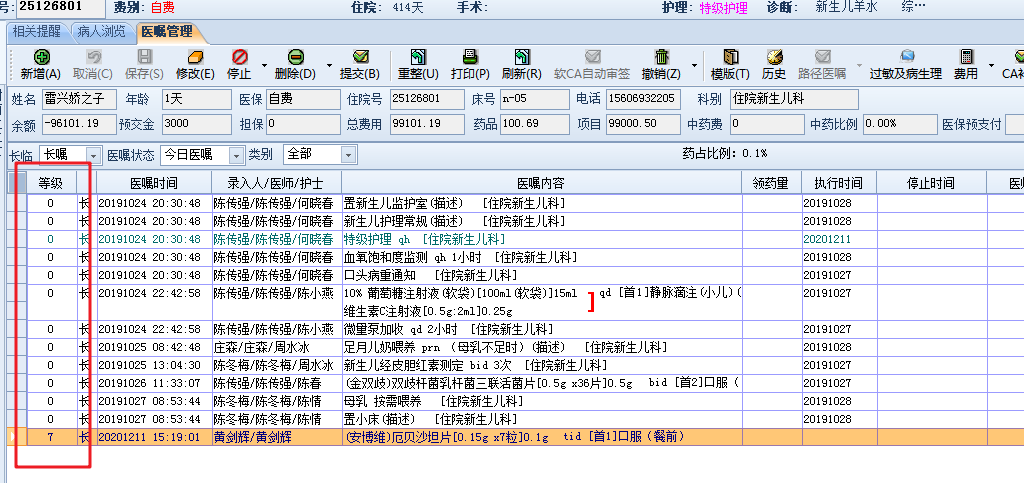
Task: Click the 中药比例 field 0.00%
Action: (x=899, y=123)
